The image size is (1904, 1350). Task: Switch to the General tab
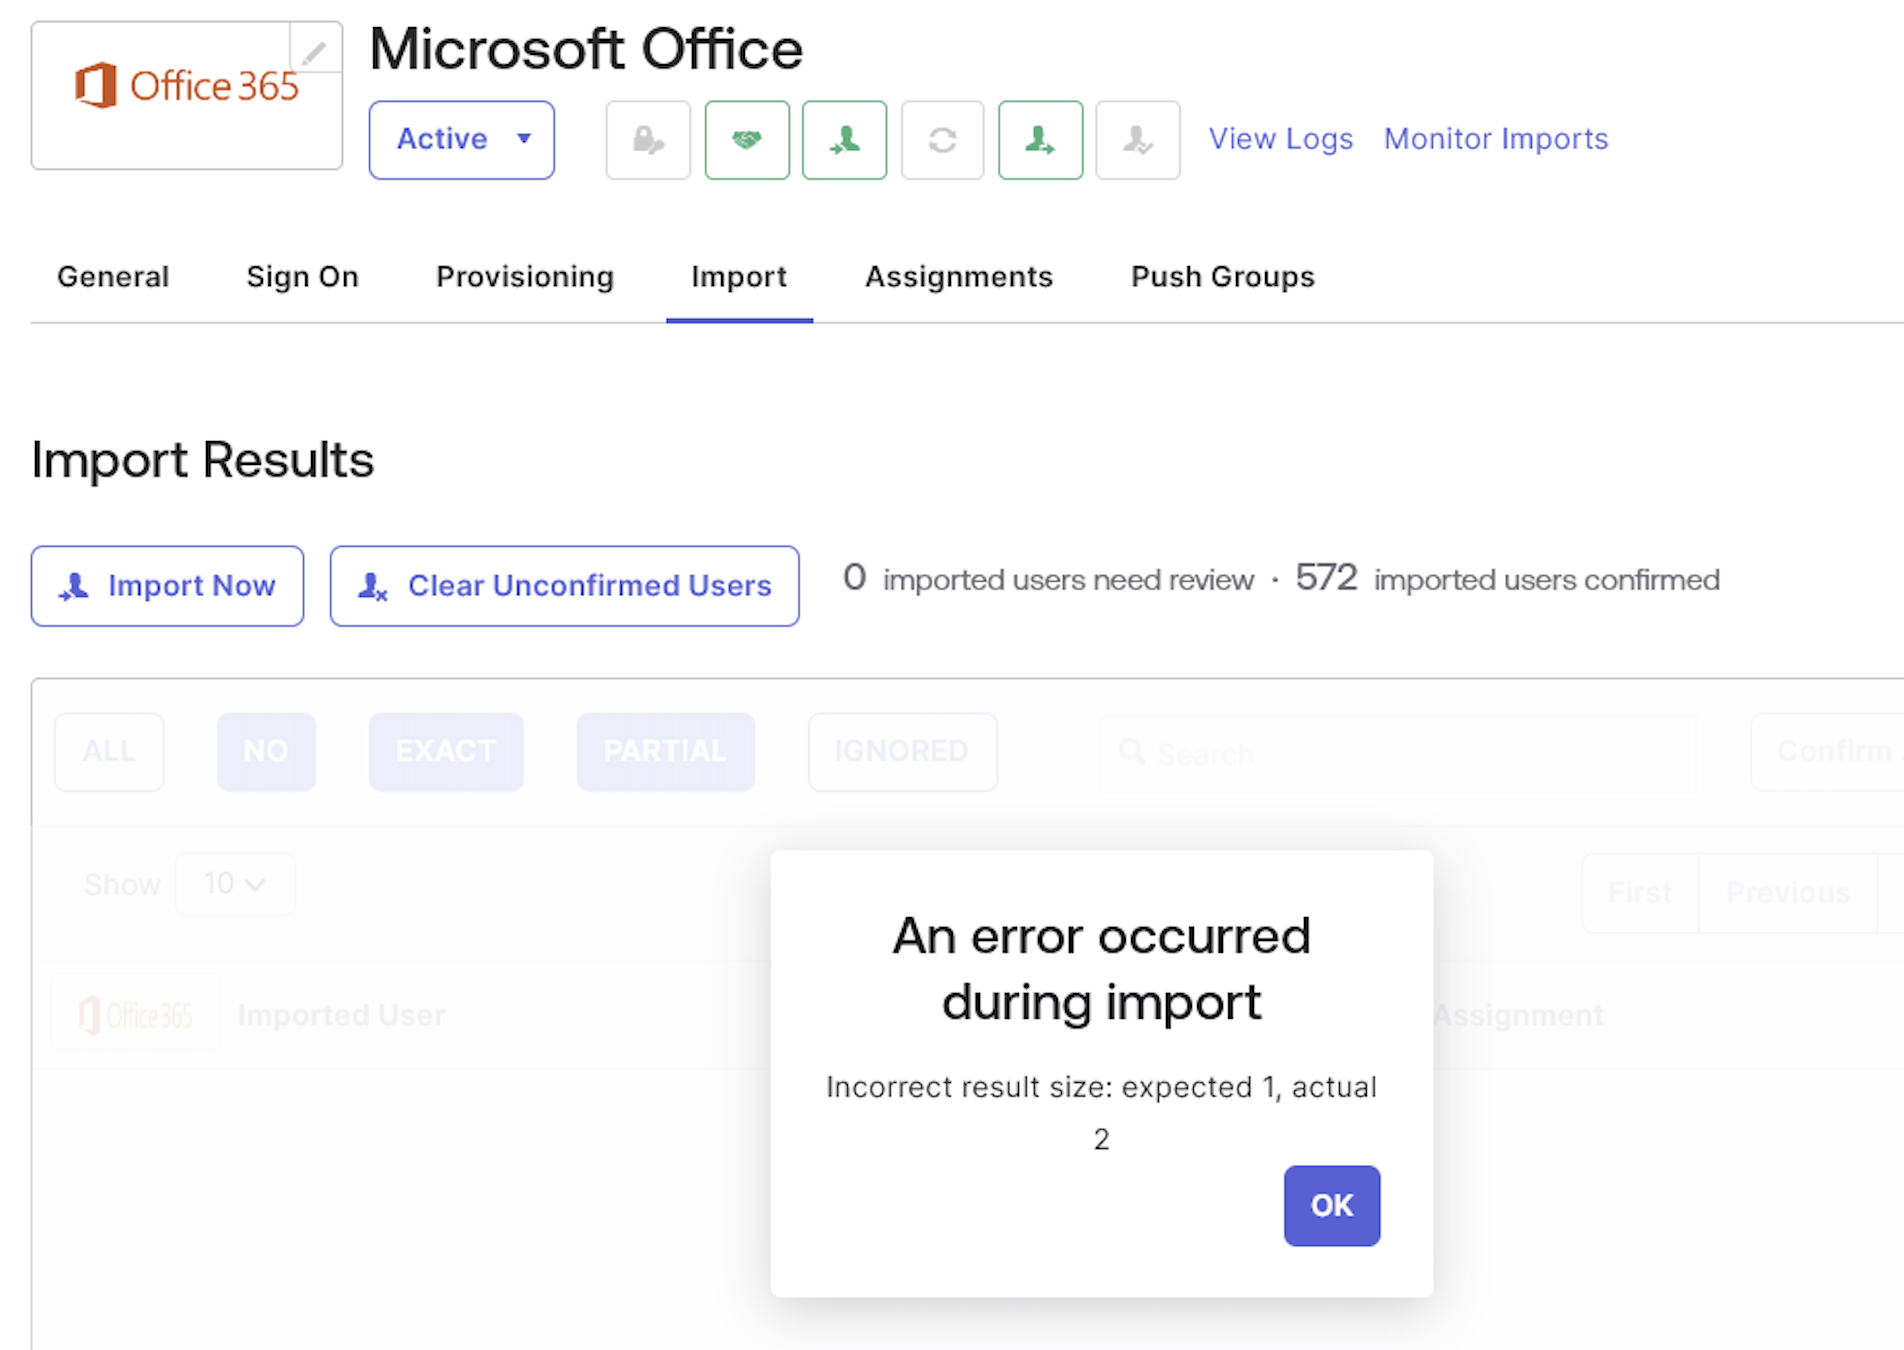tap(113, 277)
